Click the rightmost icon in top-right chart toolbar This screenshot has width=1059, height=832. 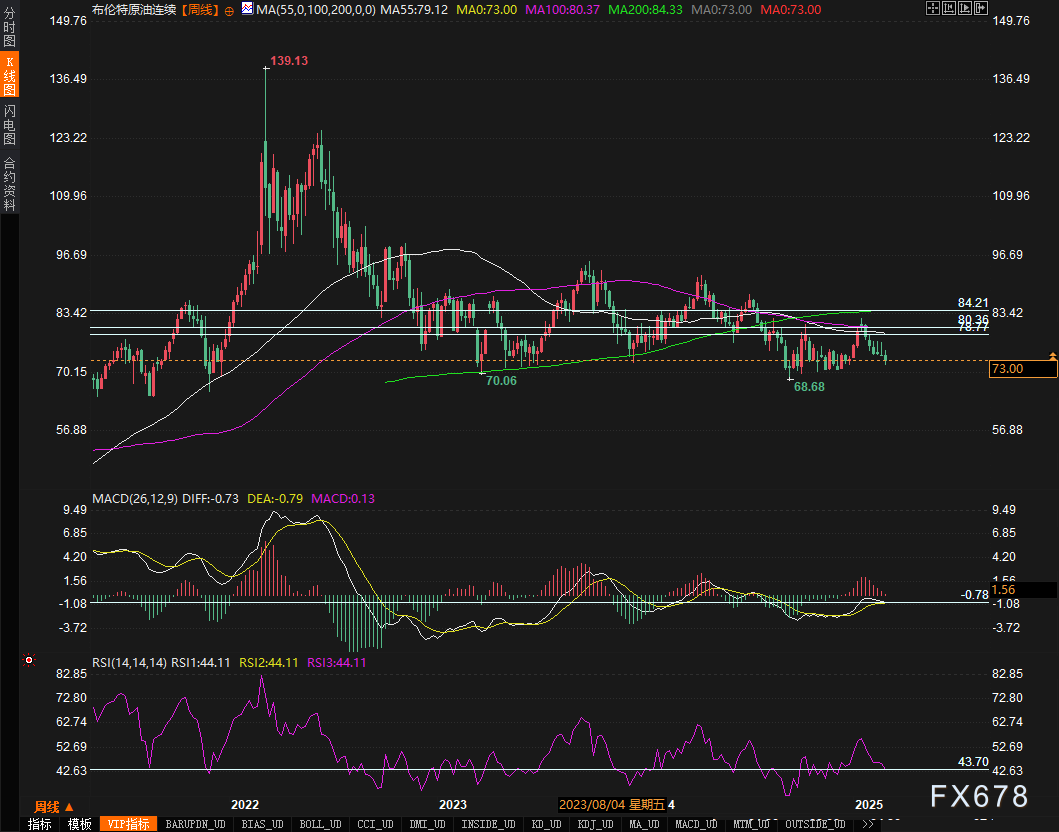(x=981, y=9)
